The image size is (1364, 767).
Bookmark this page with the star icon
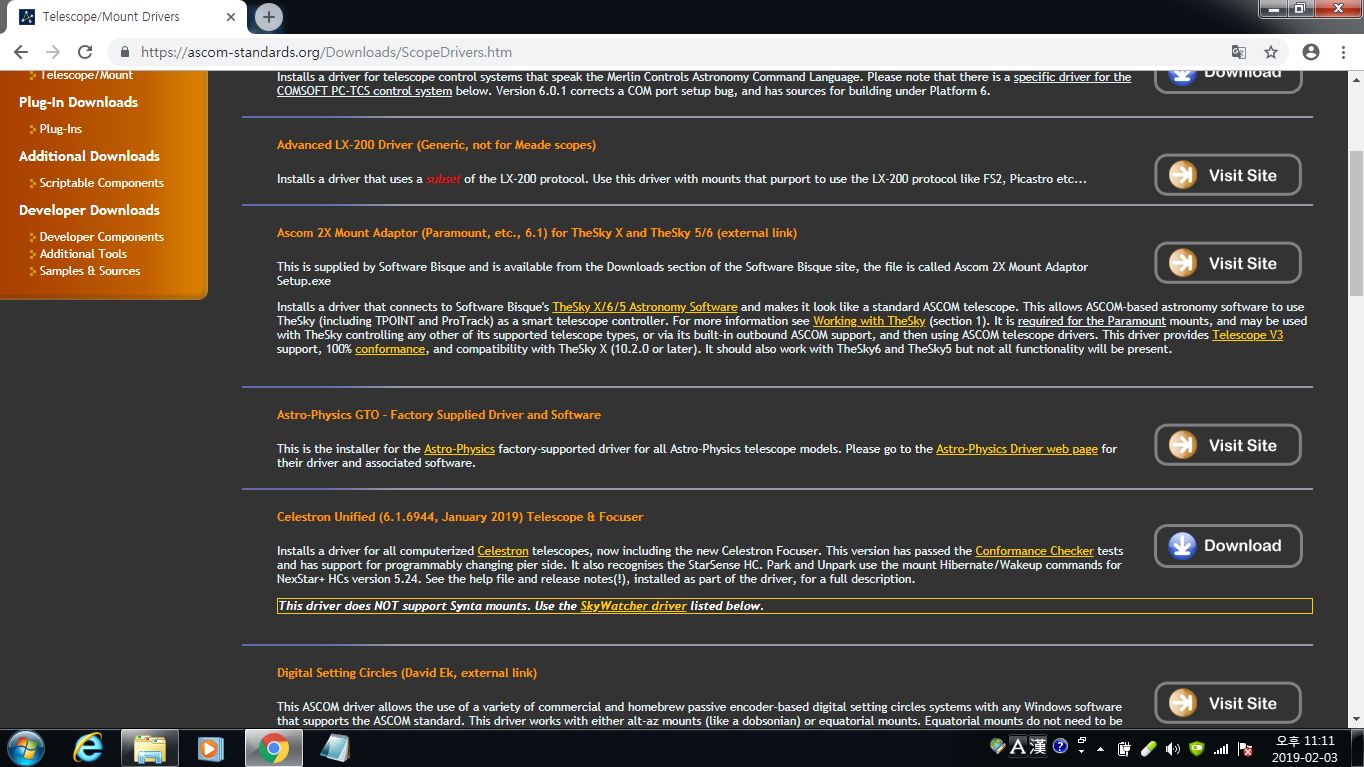[x=1271, y=52]
